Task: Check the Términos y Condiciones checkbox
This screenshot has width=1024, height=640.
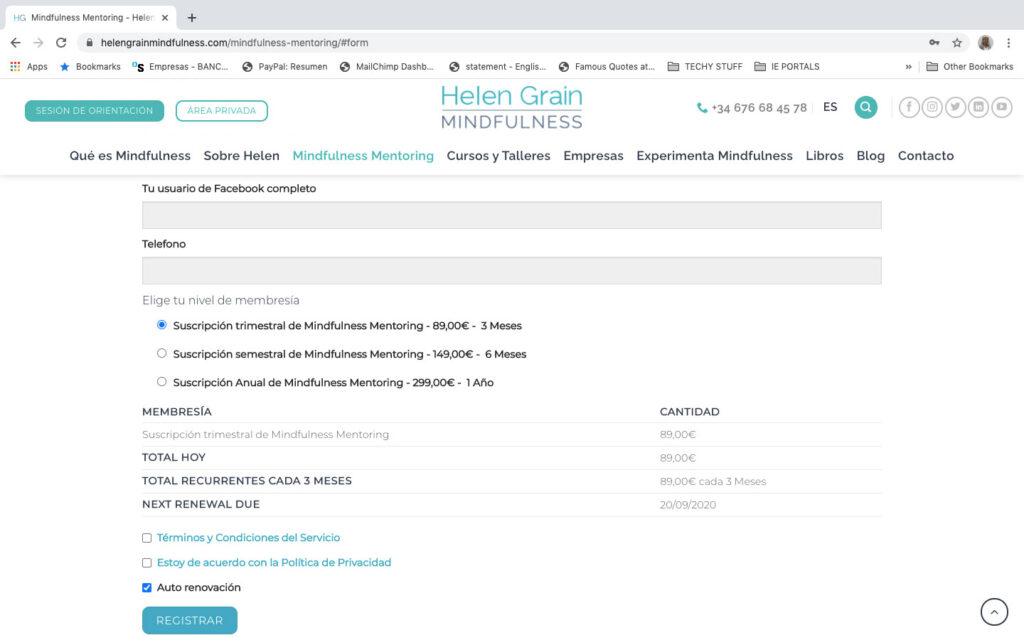Action: 147,538
